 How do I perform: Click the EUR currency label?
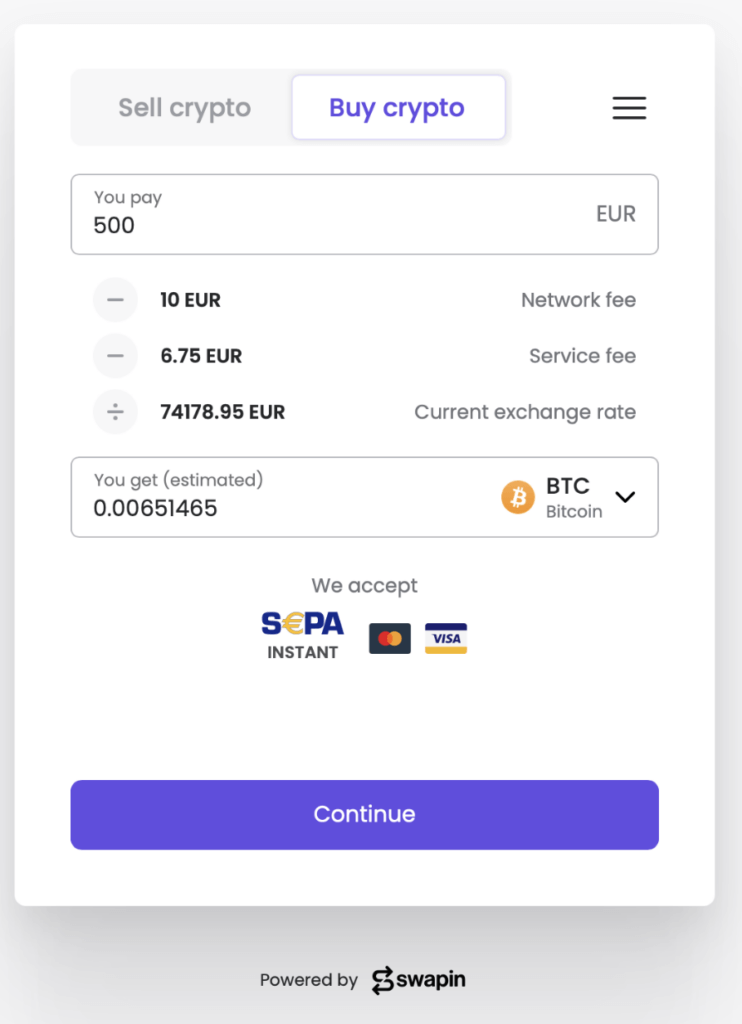coord(616,214)
